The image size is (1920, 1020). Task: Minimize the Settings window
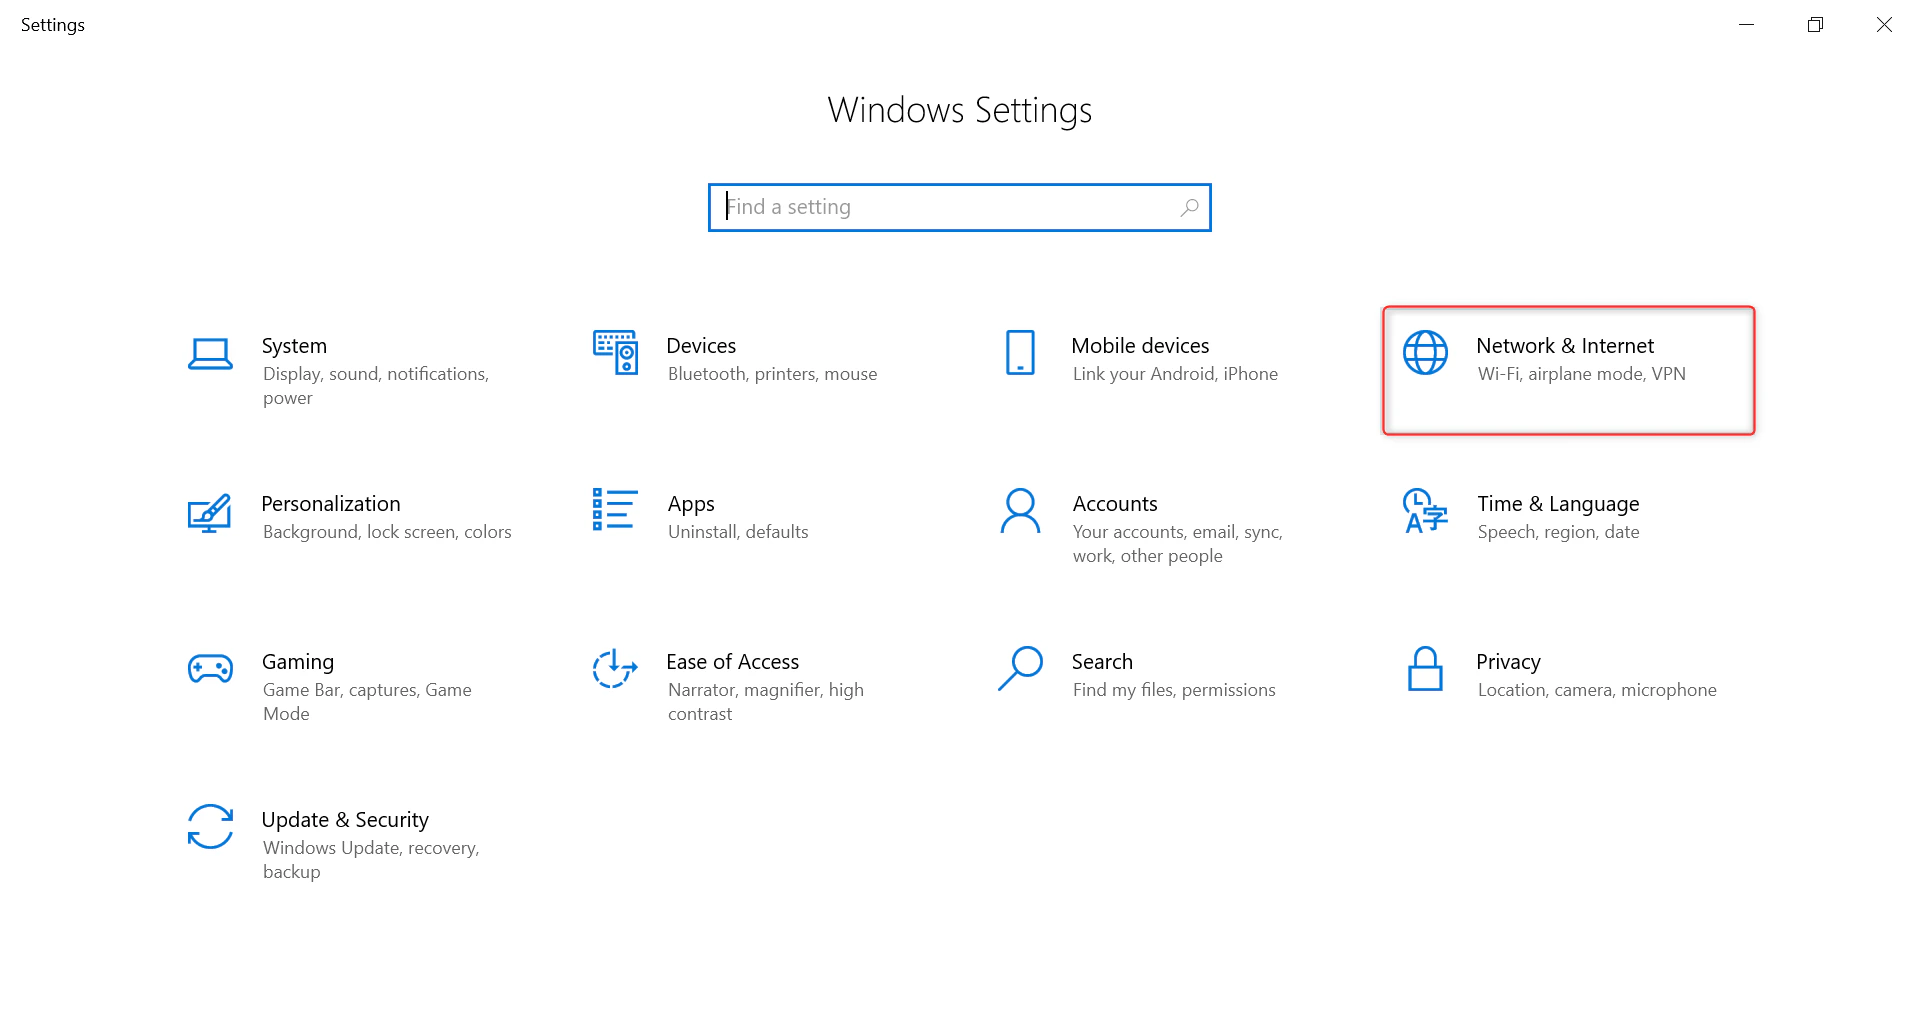tap(1746, 25)
